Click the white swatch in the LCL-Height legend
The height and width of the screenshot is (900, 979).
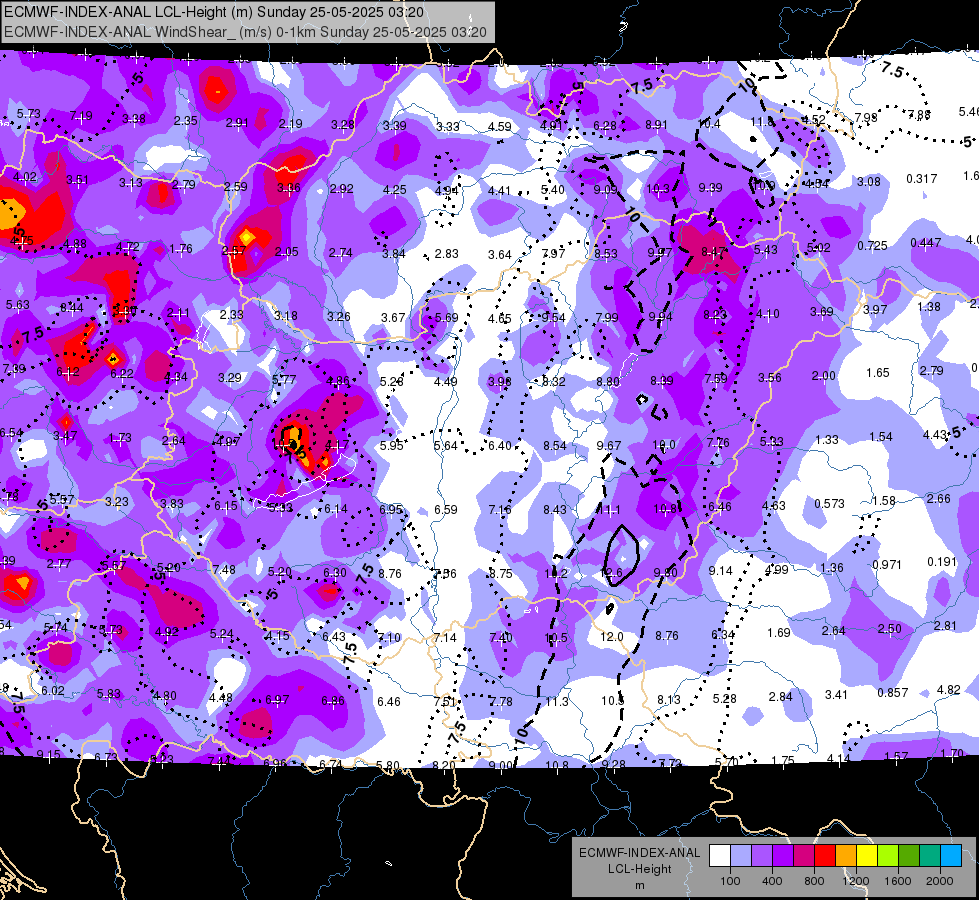click(719, 856)
